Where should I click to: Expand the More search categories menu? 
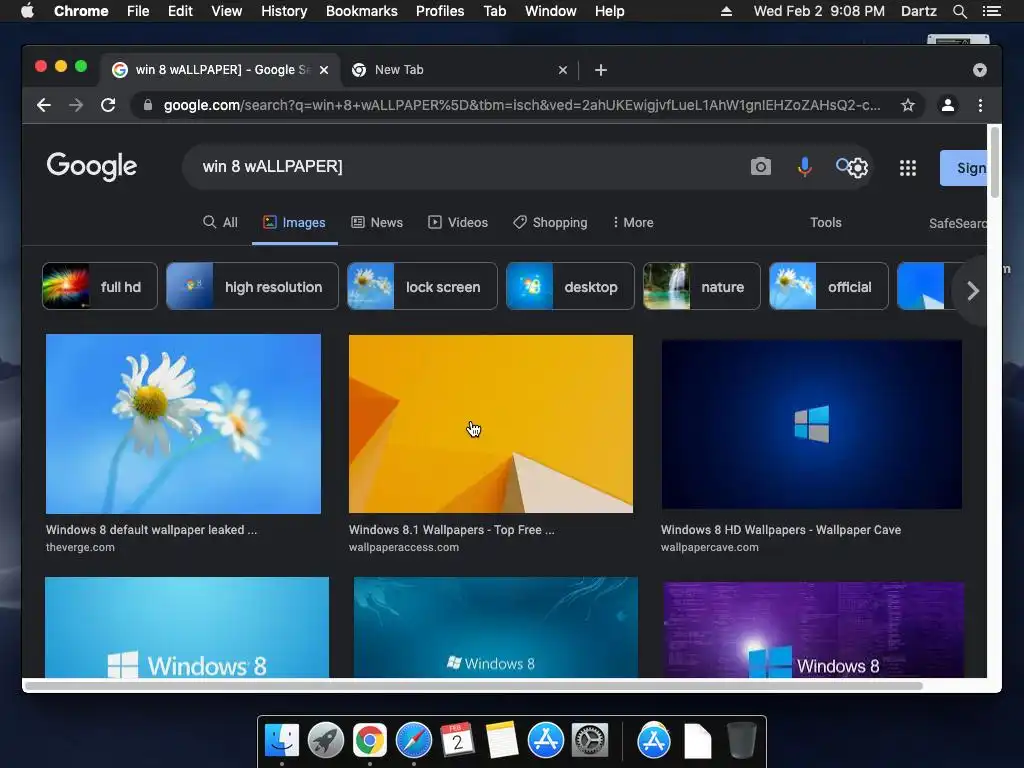point(633,223)
